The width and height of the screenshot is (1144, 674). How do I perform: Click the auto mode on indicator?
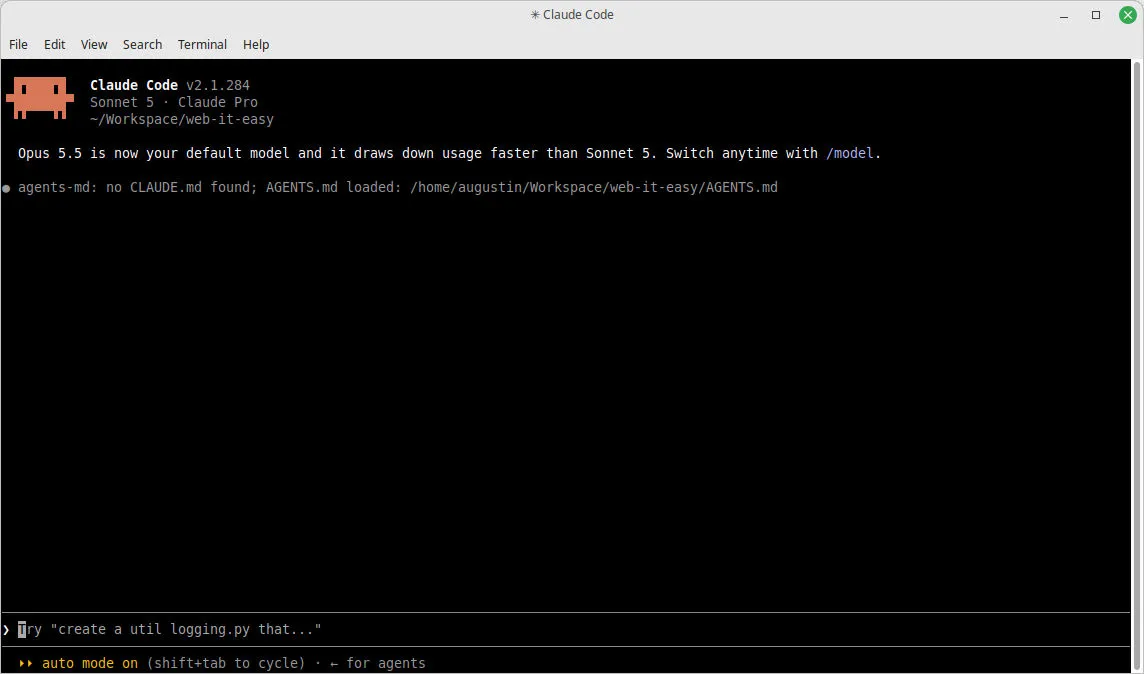[x=90, y=663]
